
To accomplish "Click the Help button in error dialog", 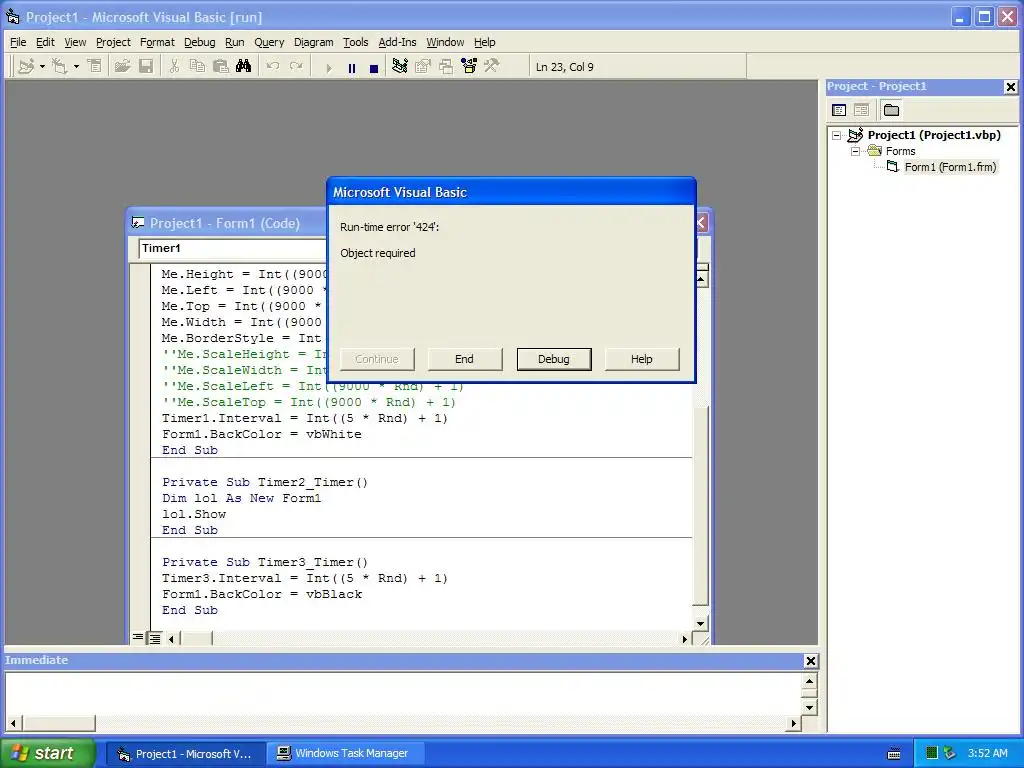I will pos(641,359).
